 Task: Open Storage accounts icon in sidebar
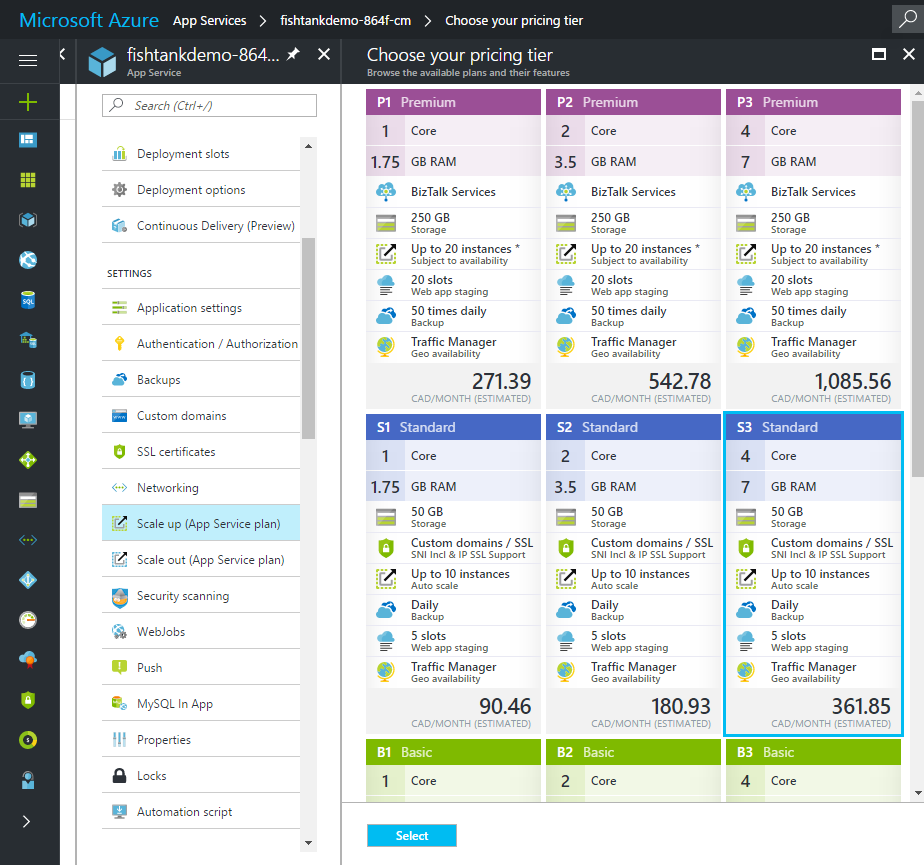[28, 500]
